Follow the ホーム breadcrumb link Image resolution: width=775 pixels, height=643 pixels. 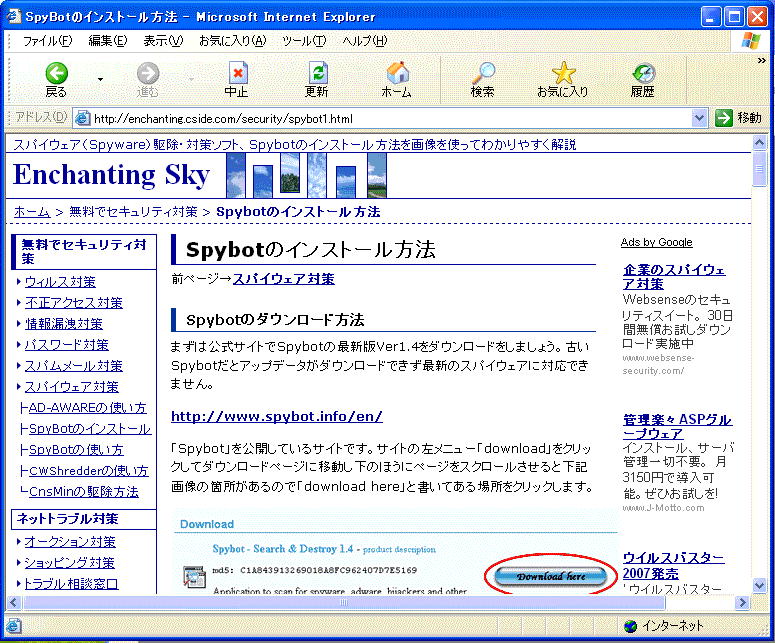click(32, 212)
